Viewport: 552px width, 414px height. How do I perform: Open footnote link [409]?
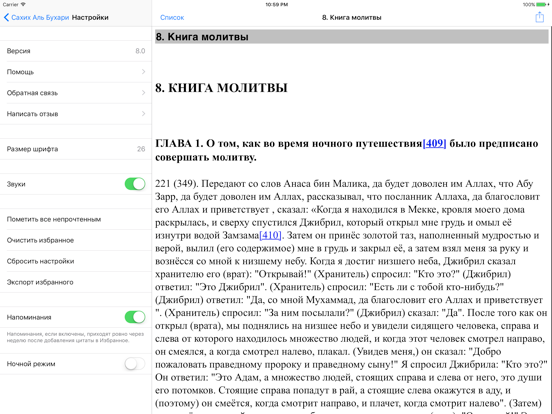pos(434,143)
